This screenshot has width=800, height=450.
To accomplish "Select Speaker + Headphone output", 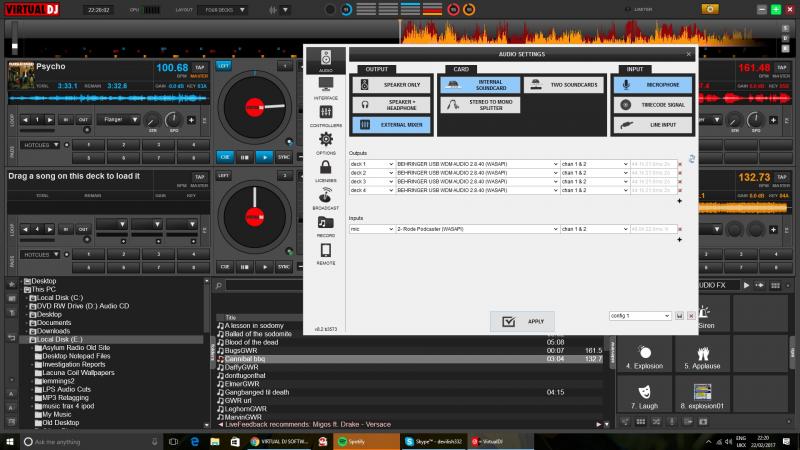I will pos(391,105).
